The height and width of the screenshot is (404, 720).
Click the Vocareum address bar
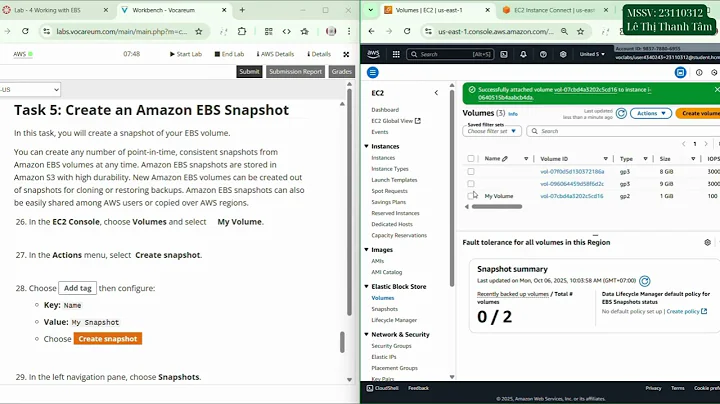tap(121, 32)
